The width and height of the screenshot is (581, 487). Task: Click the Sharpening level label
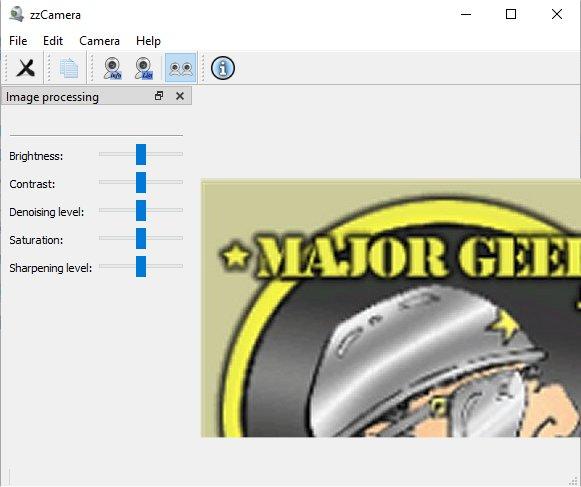point(50,268)
